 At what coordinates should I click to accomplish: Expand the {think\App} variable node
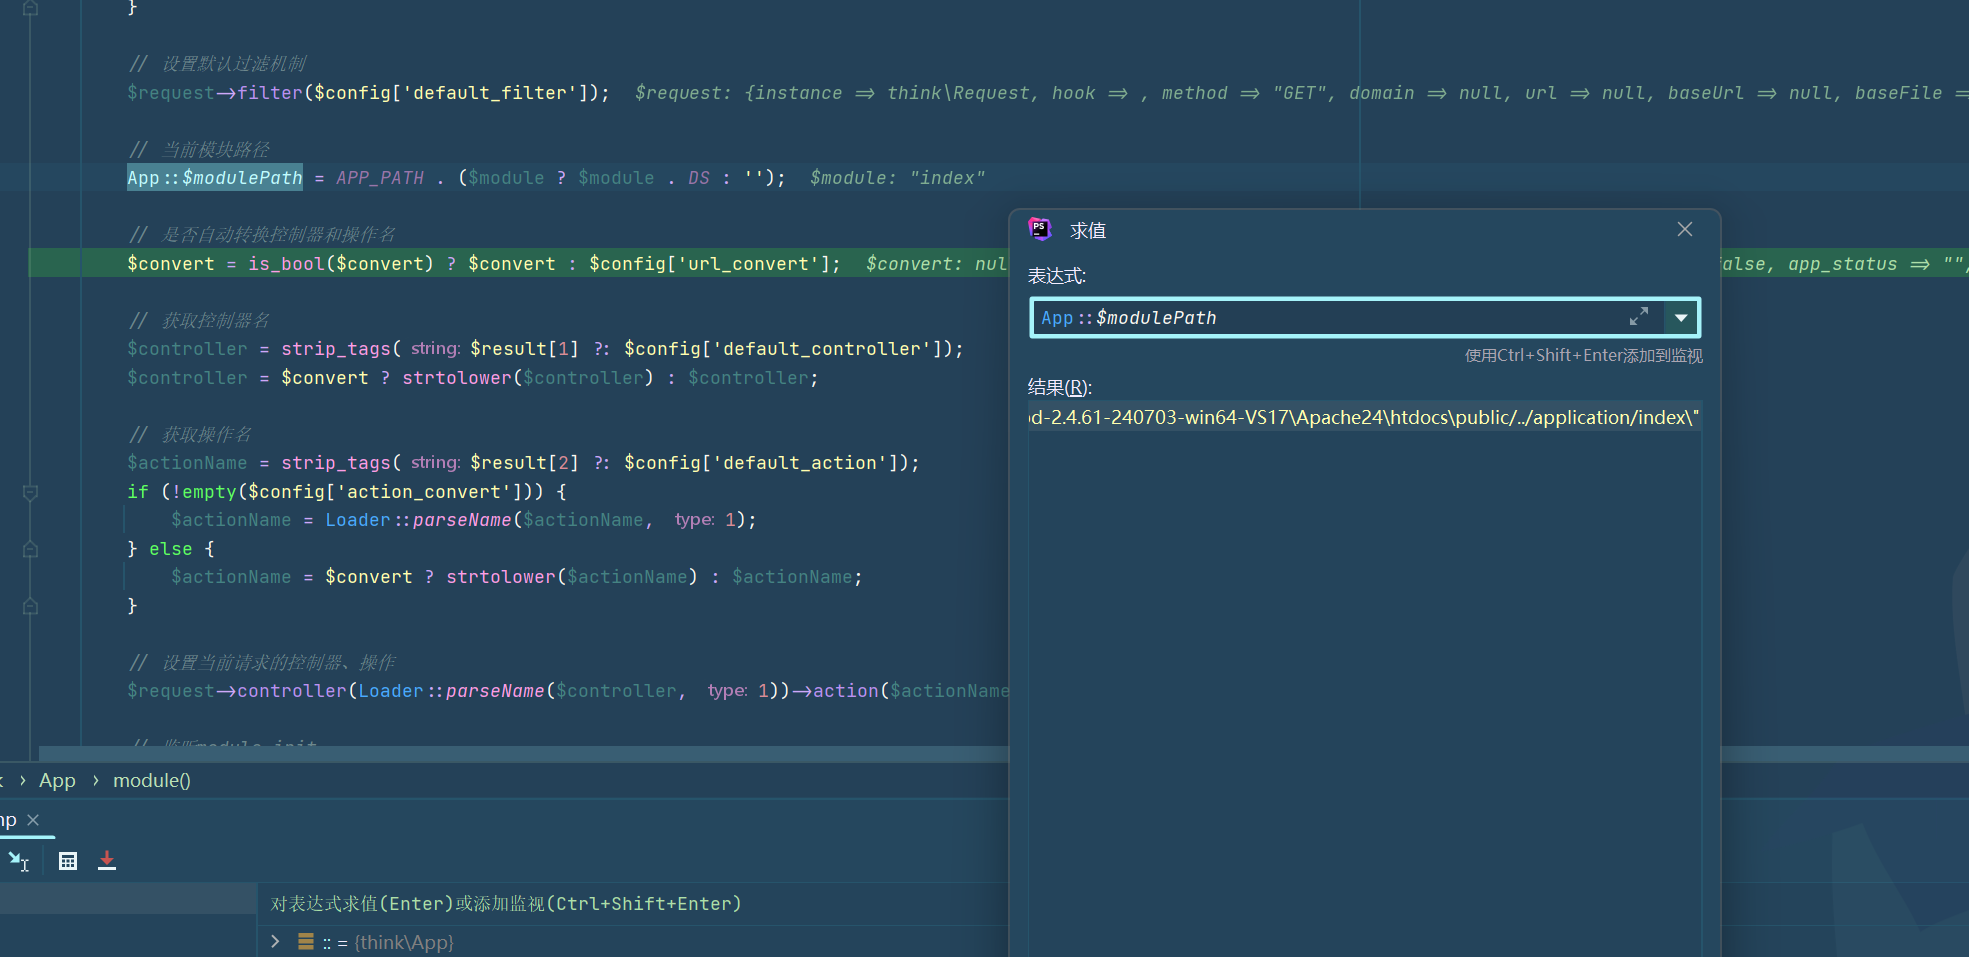pyautogui.click(x=275, y=941)
